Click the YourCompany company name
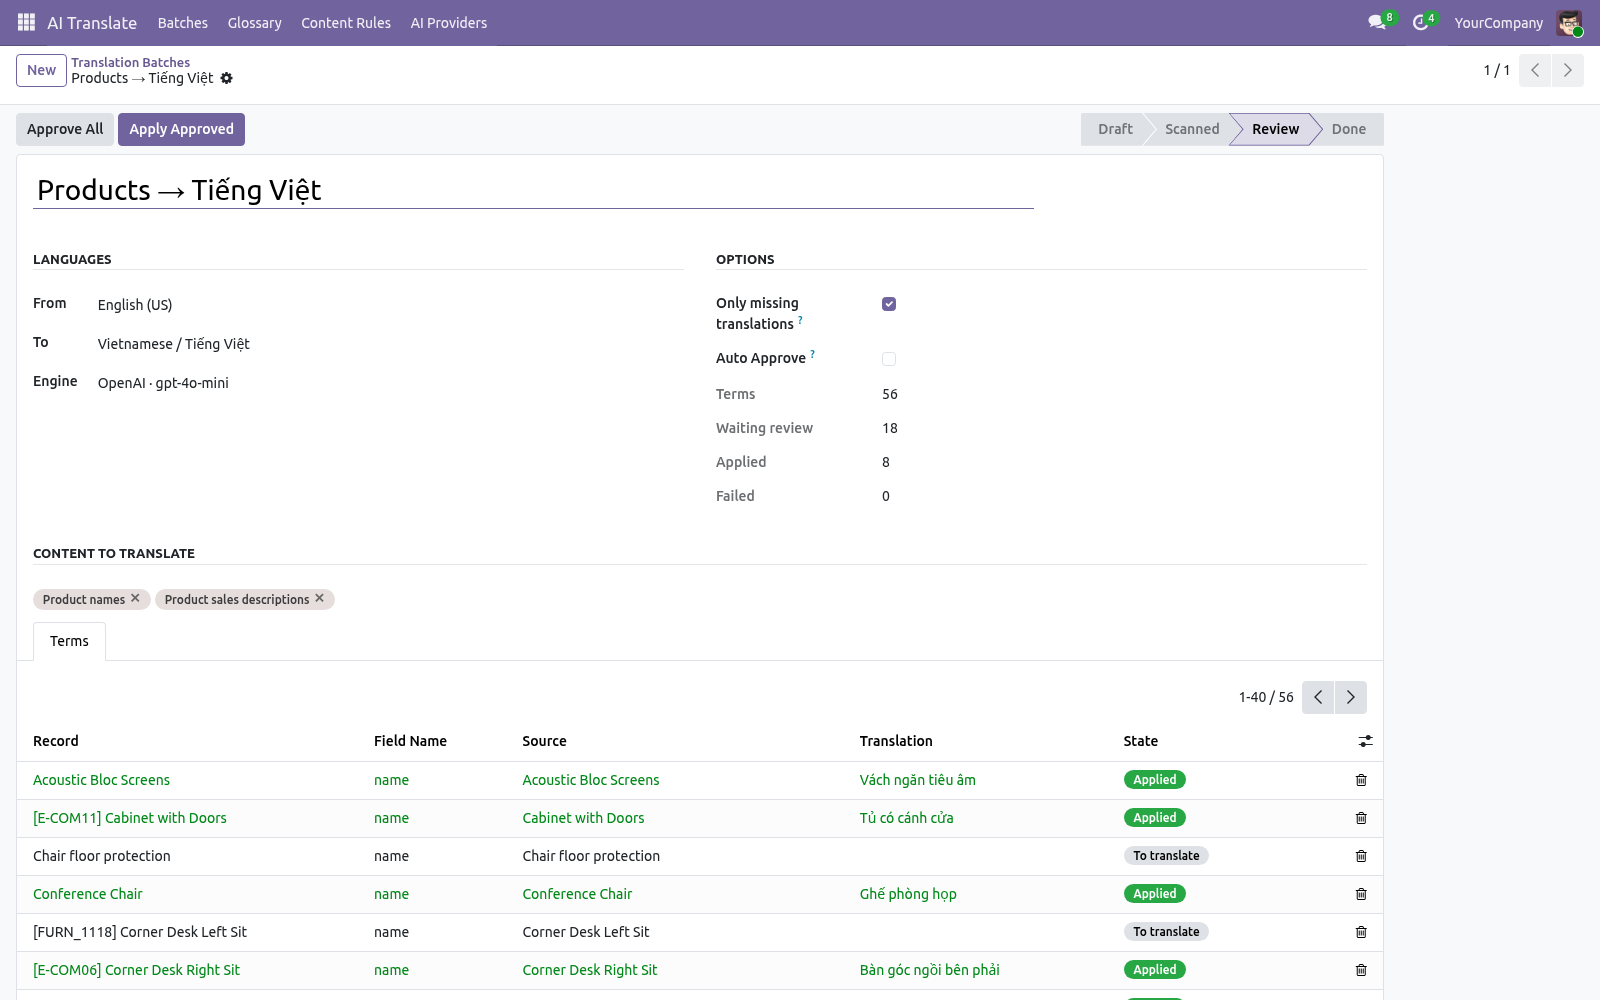Viewport: 1600px width, 1000px height. pyautogui.click(x=1498, y=23)
